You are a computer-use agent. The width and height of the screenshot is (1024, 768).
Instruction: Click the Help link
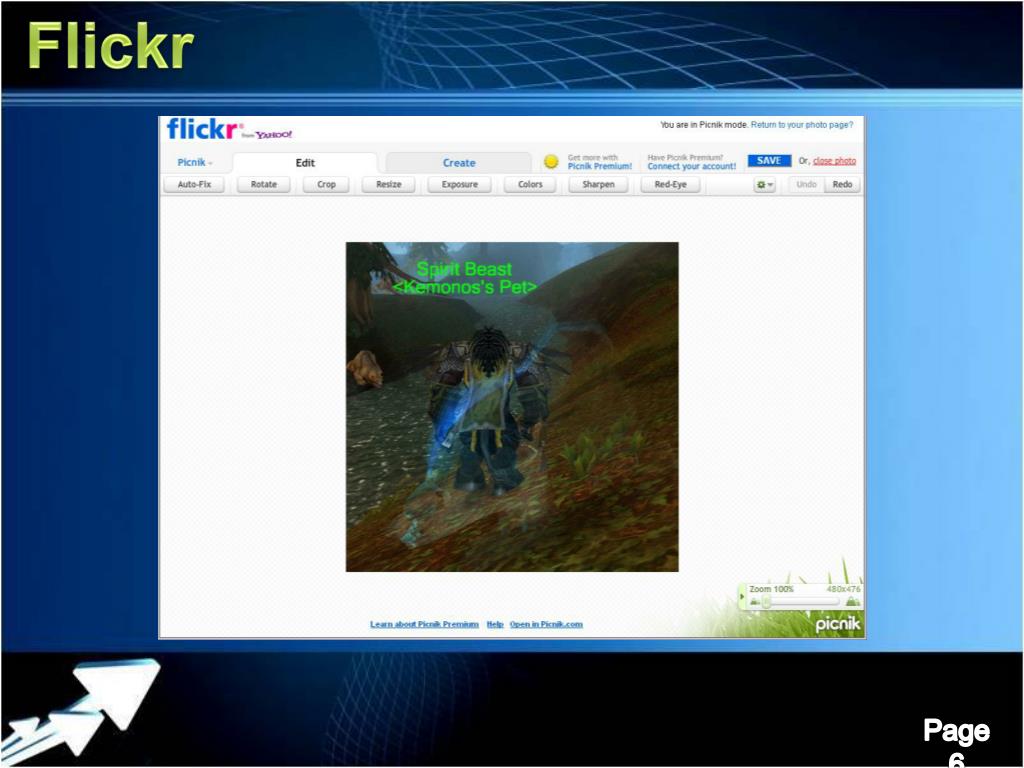pyautogui.click(x=495, y=624)
